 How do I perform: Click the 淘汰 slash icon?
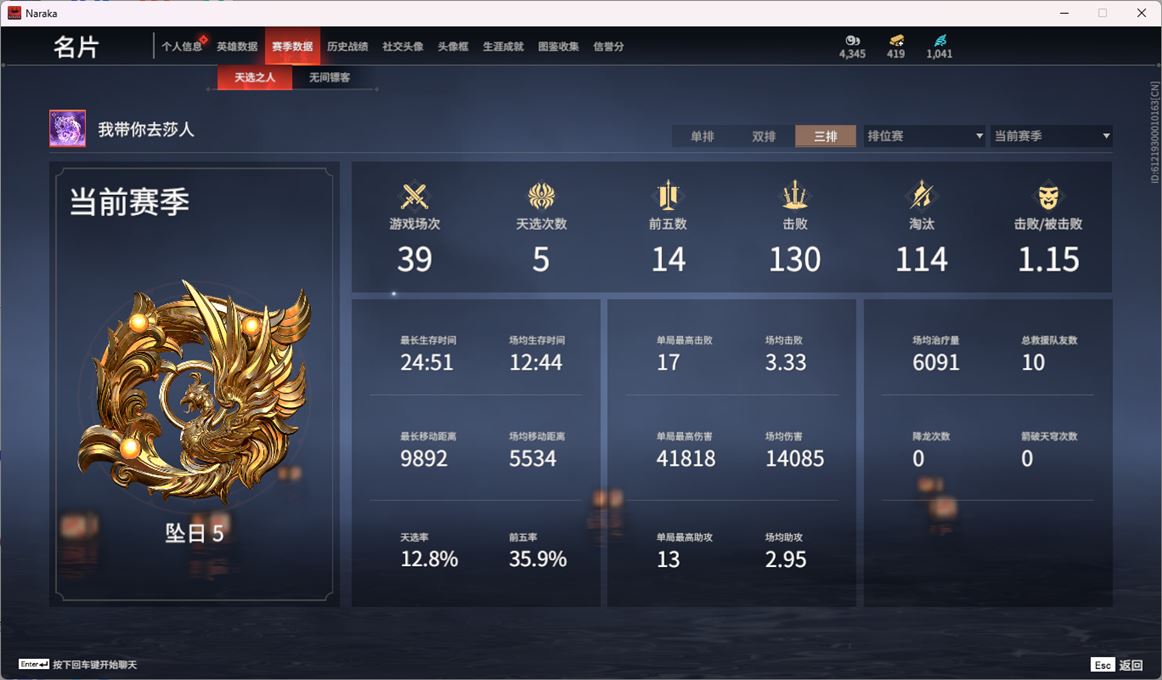pyautogui.click(x=921, y=196)
